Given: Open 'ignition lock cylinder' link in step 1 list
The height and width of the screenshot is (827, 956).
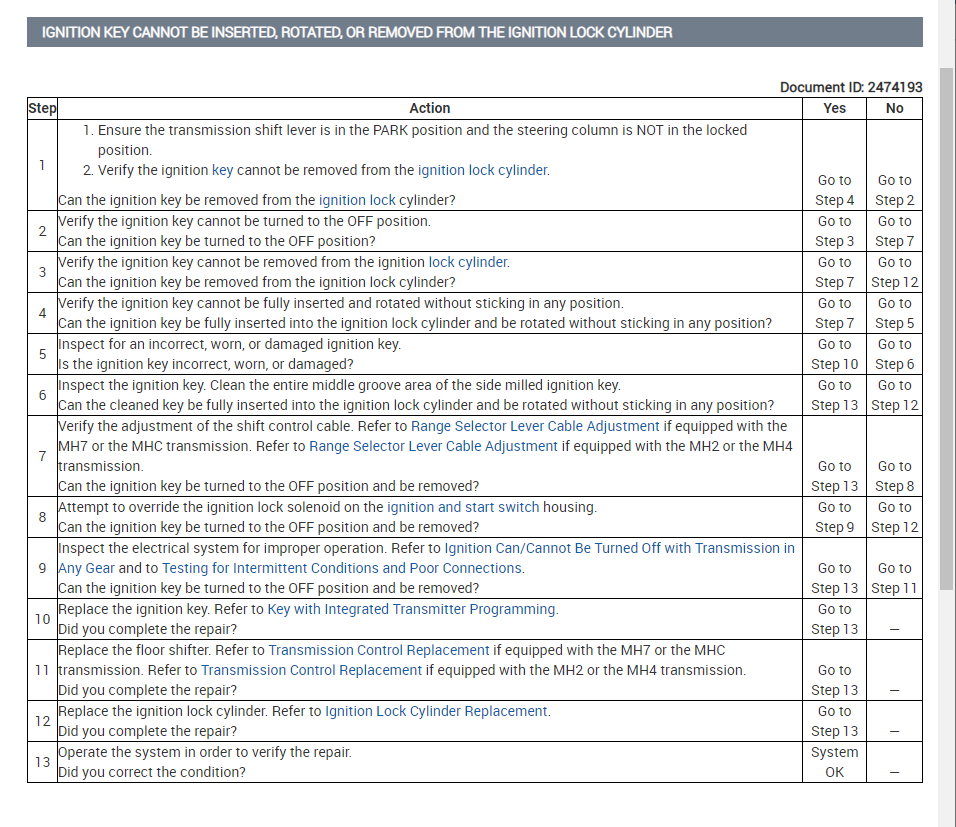Looking at the screenshot, I should [x=482, y=170].
